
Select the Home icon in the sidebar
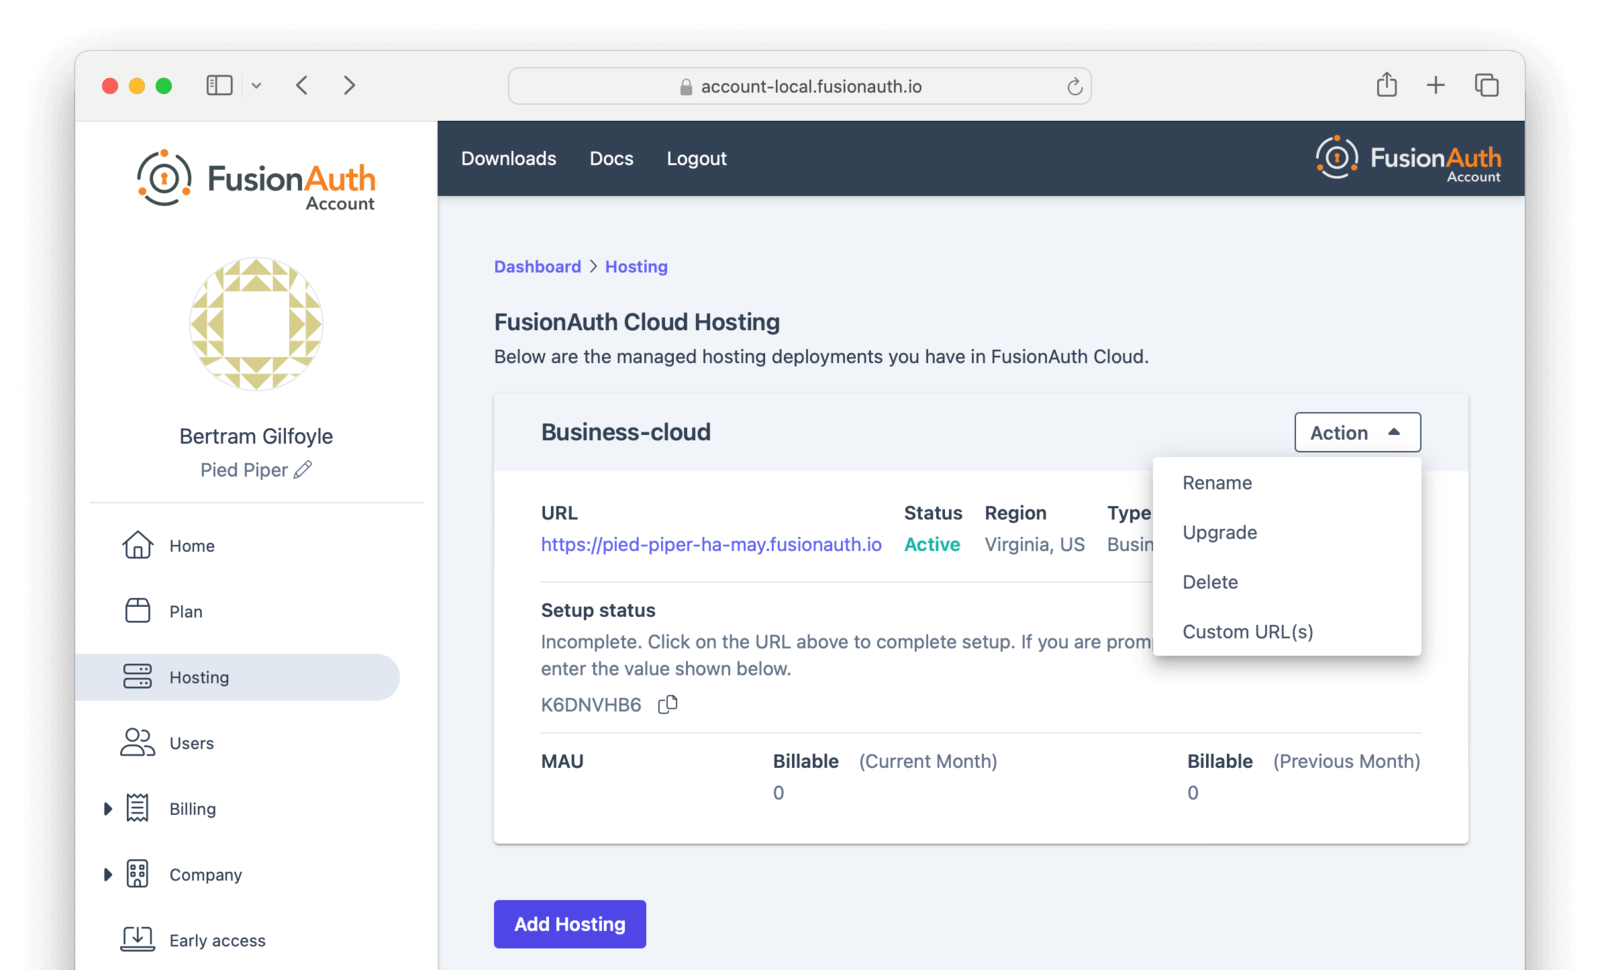(x=137, y=545)
